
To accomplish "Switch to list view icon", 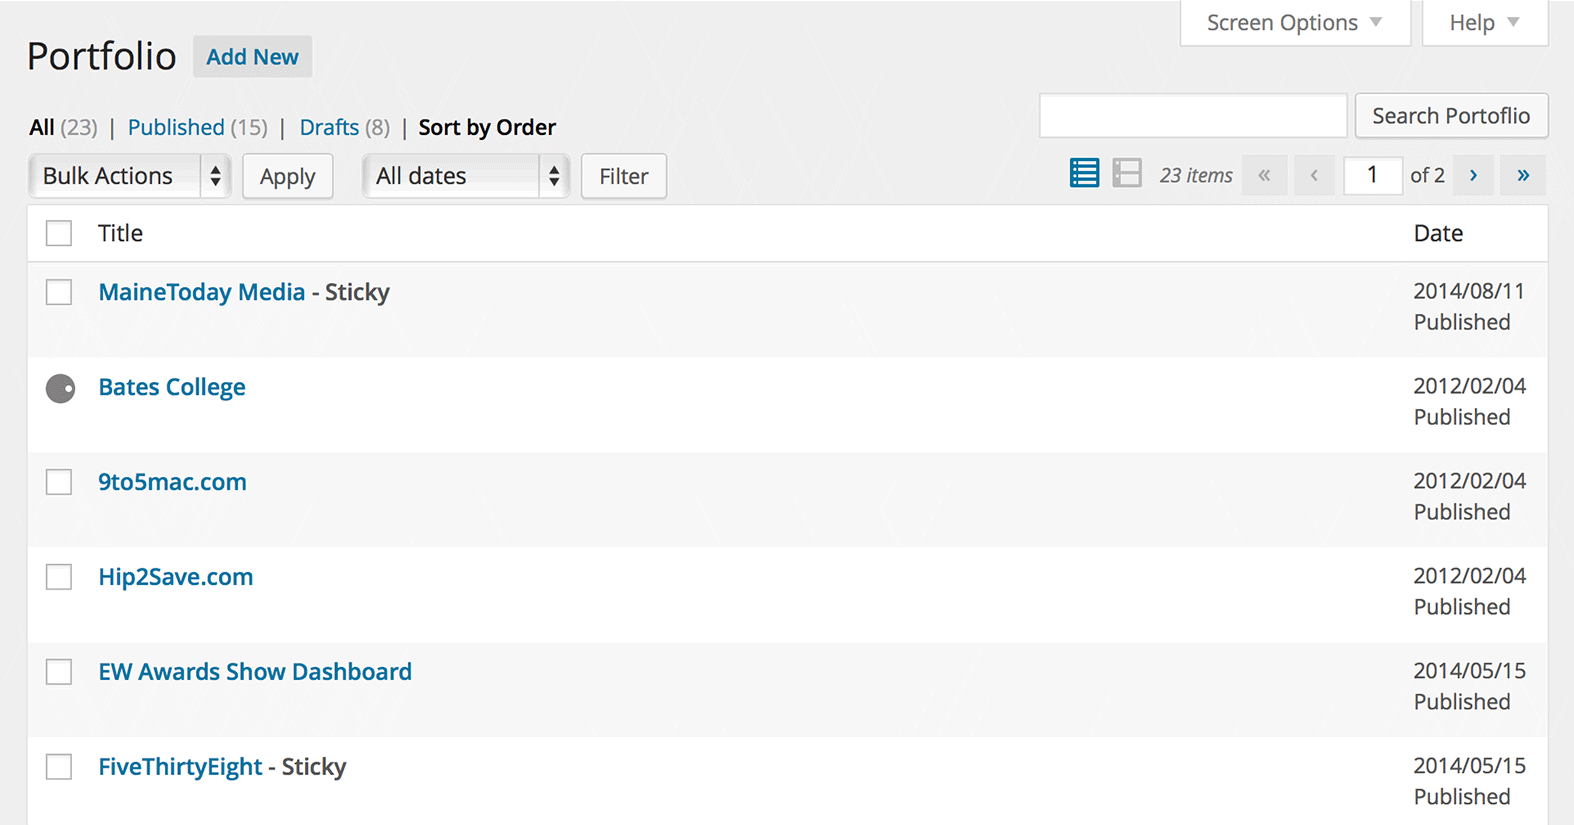I will [x=1084, y=174].
